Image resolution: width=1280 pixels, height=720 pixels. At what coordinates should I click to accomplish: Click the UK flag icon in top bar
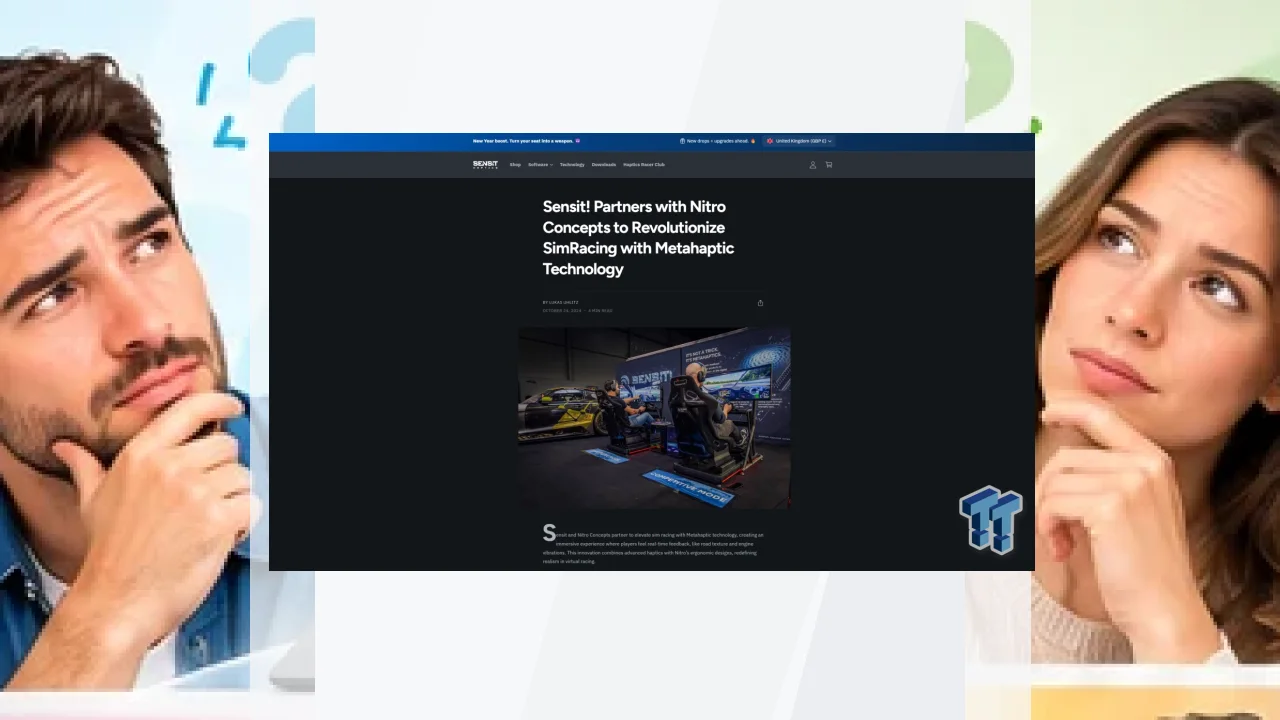pos(770,141)
